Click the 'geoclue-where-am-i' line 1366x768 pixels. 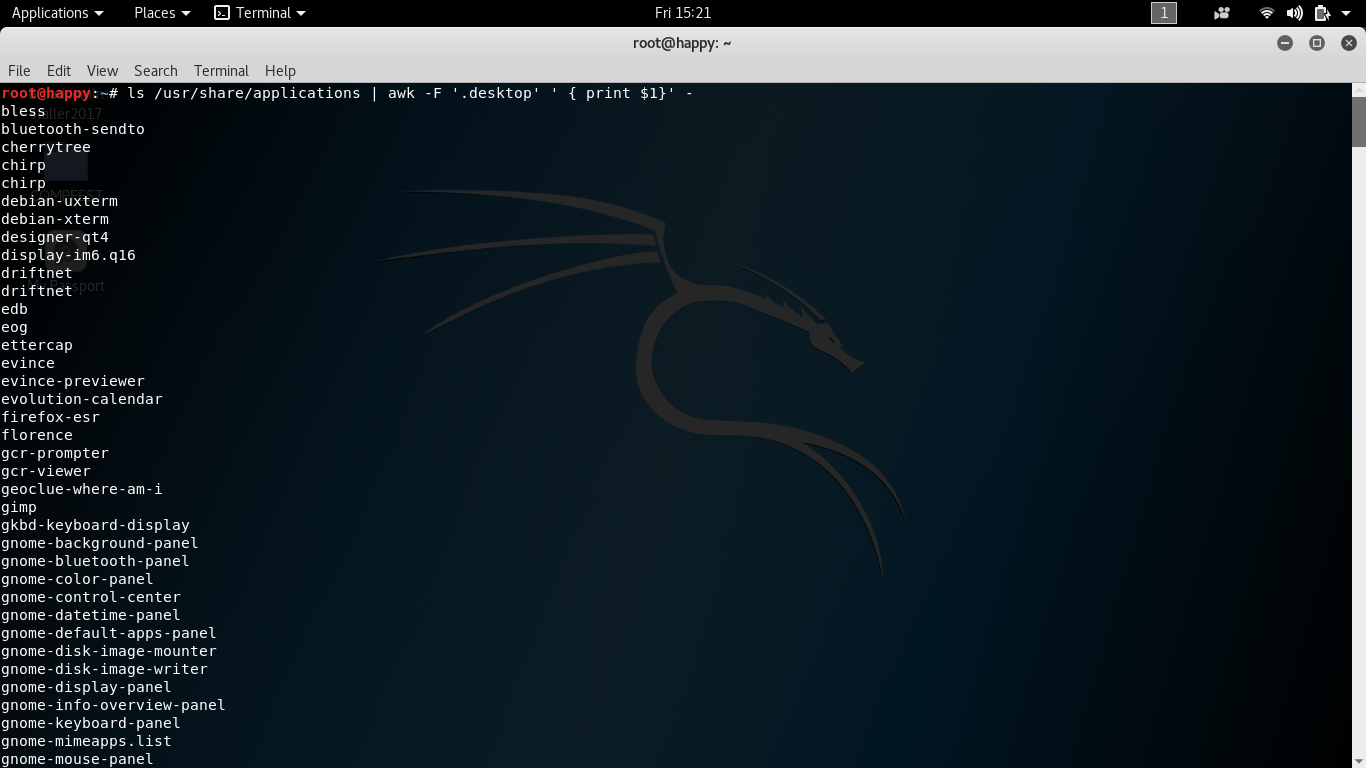(x=82, y=489)
